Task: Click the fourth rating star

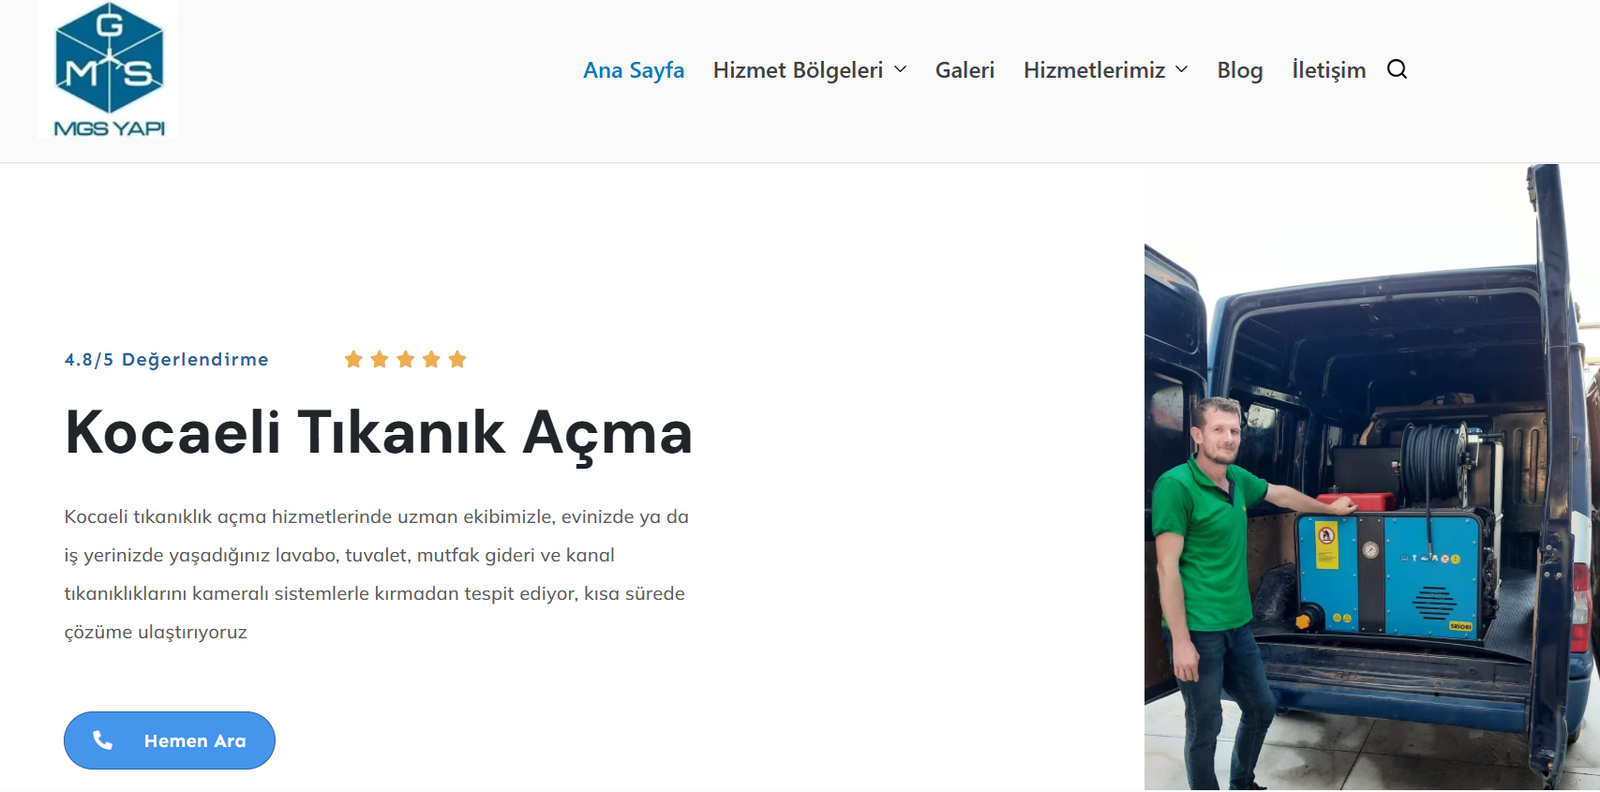Action: 431,359
